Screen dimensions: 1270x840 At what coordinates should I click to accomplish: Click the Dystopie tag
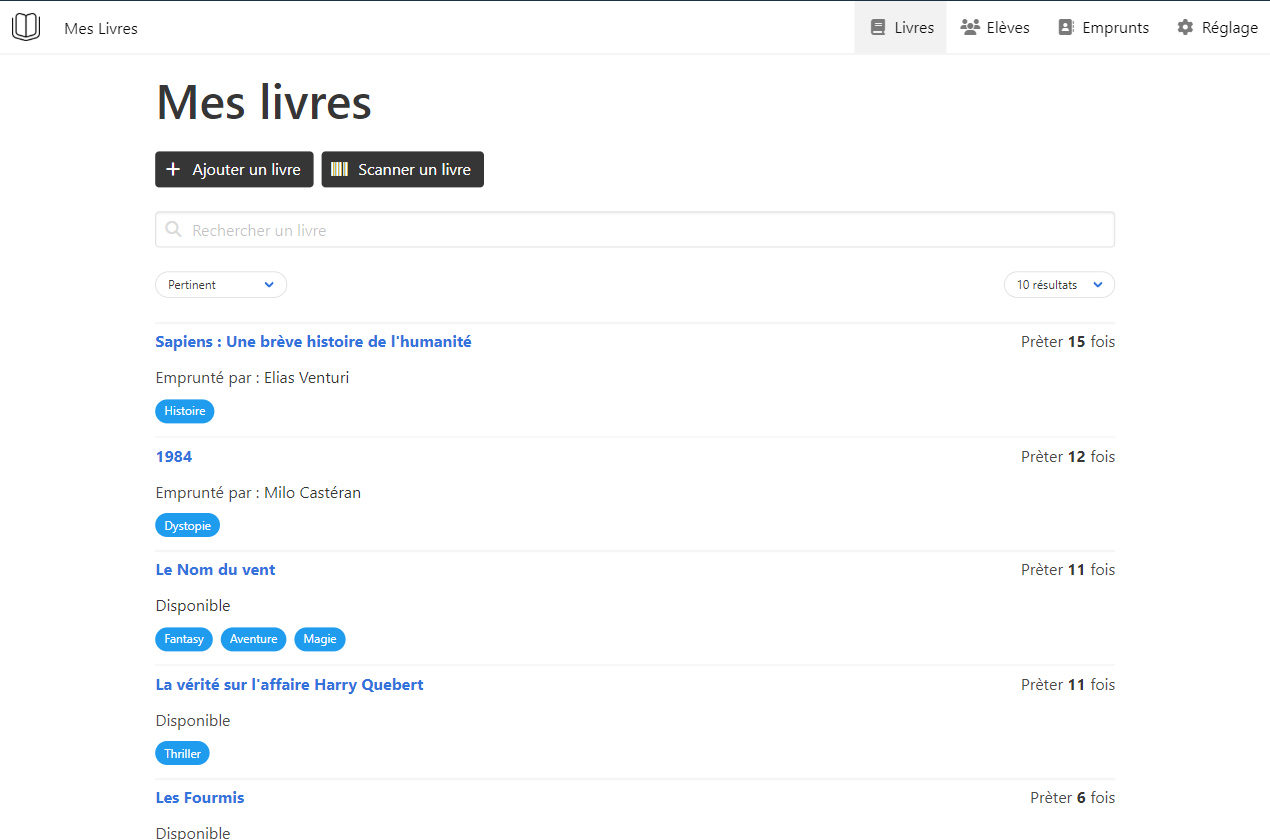click(x=187, y=526)
